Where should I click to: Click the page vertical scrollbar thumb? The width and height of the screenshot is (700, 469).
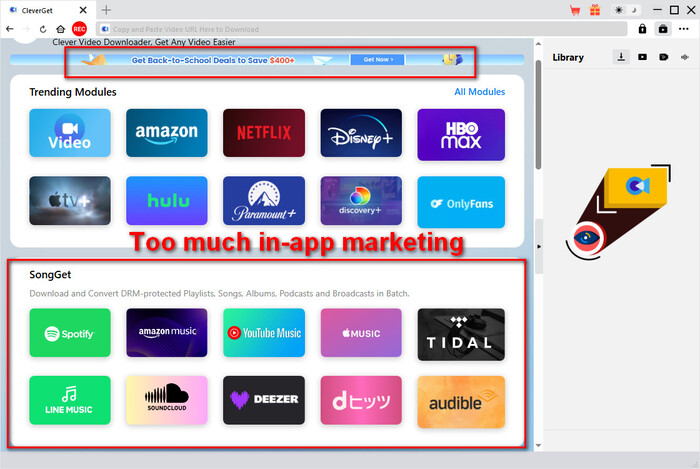click(x=538, y=114)
